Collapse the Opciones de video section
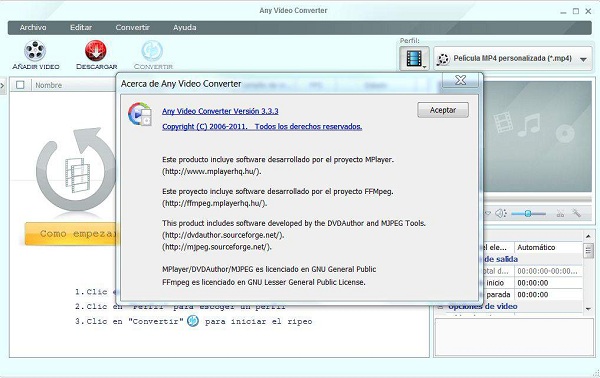 pos(441,306)
